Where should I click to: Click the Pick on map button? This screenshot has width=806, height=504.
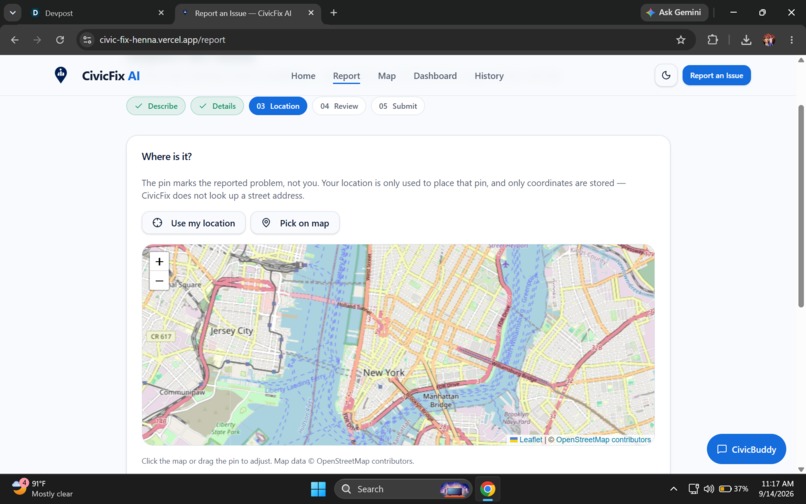[295, 223]
